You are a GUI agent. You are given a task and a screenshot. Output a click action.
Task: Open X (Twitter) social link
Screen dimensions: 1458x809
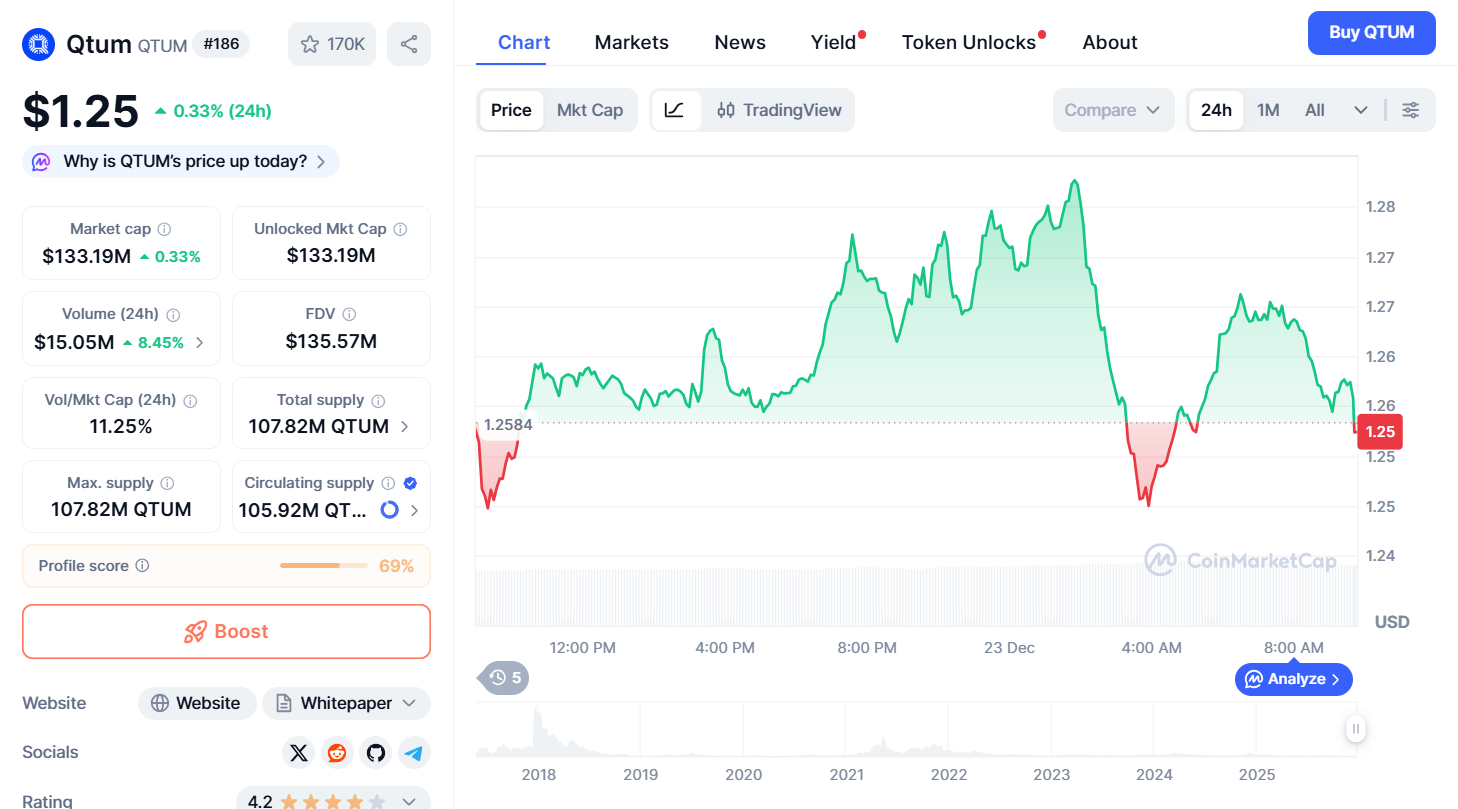pyautogui.click(x=298, y=753)
